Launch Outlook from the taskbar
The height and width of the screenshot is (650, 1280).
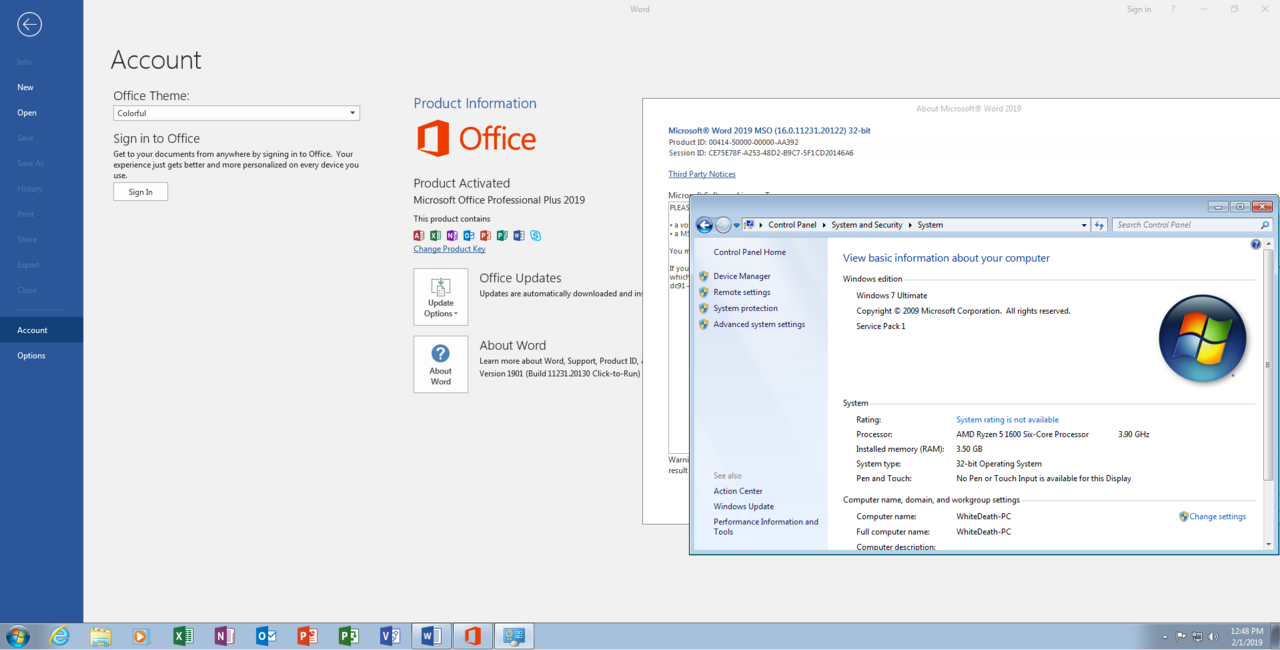point(266,636)
